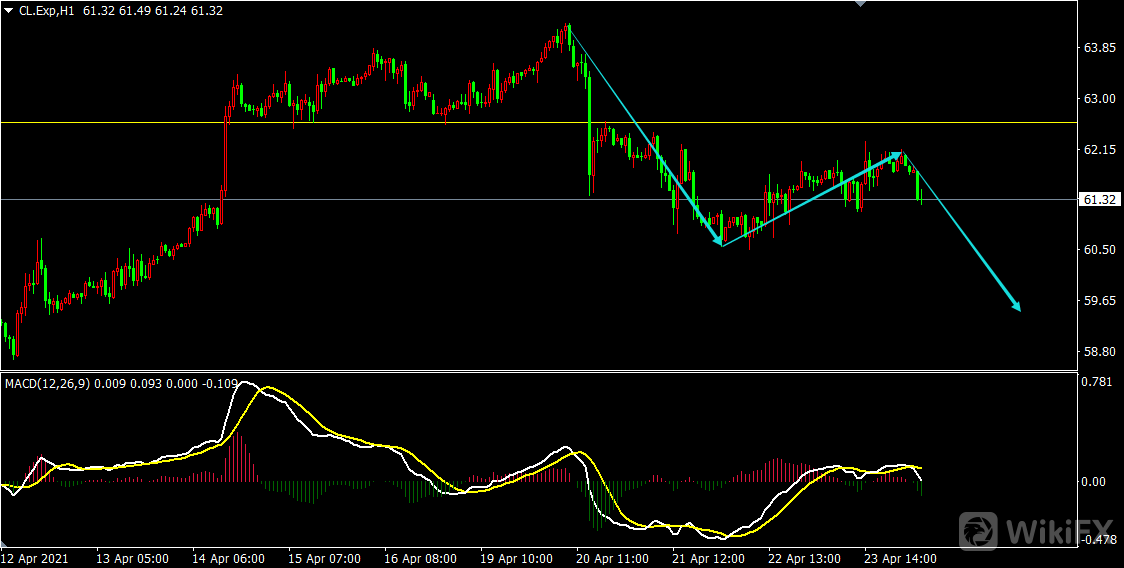
Task: Click the small triangle marker above the 12 Apr 2021 label
Action: 4,544
